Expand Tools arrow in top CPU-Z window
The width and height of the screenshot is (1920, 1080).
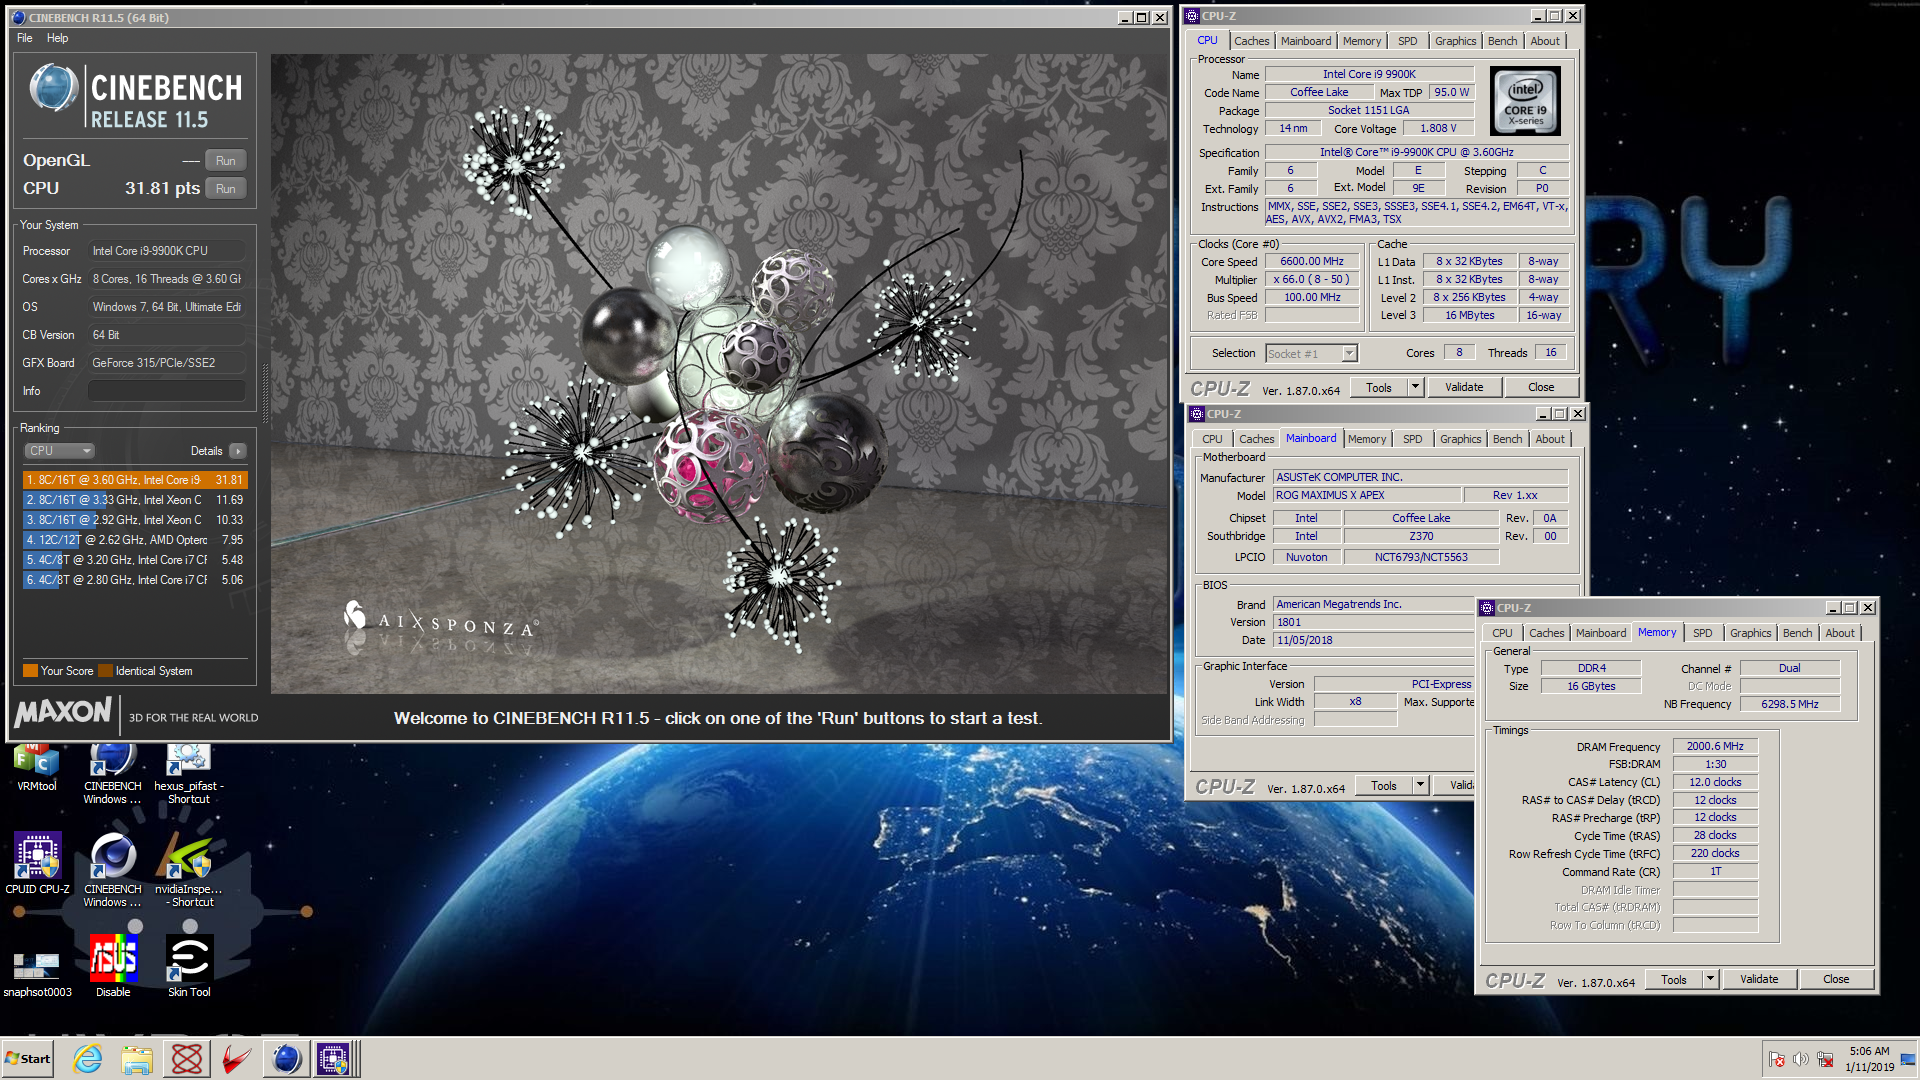(1415, 387)
